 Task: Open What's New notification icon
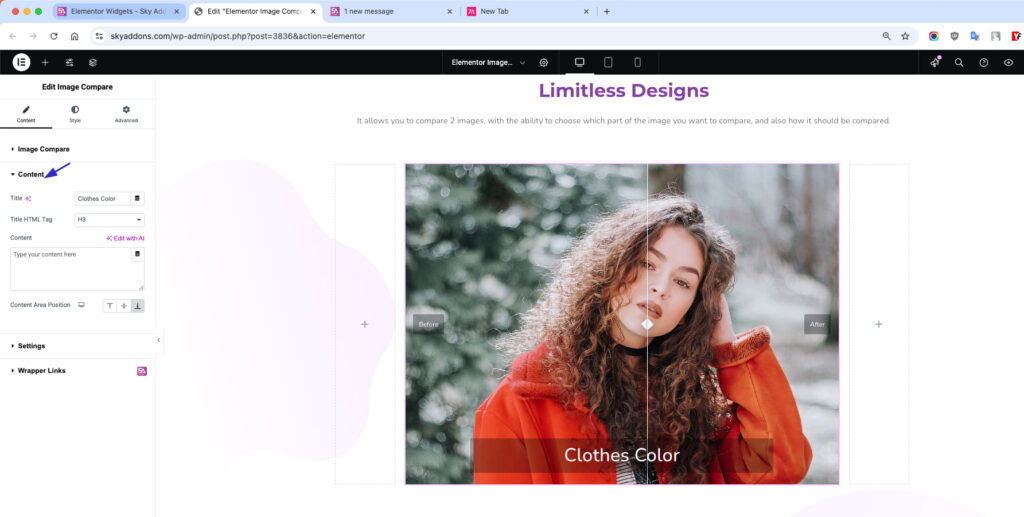[x=935, y=62]
